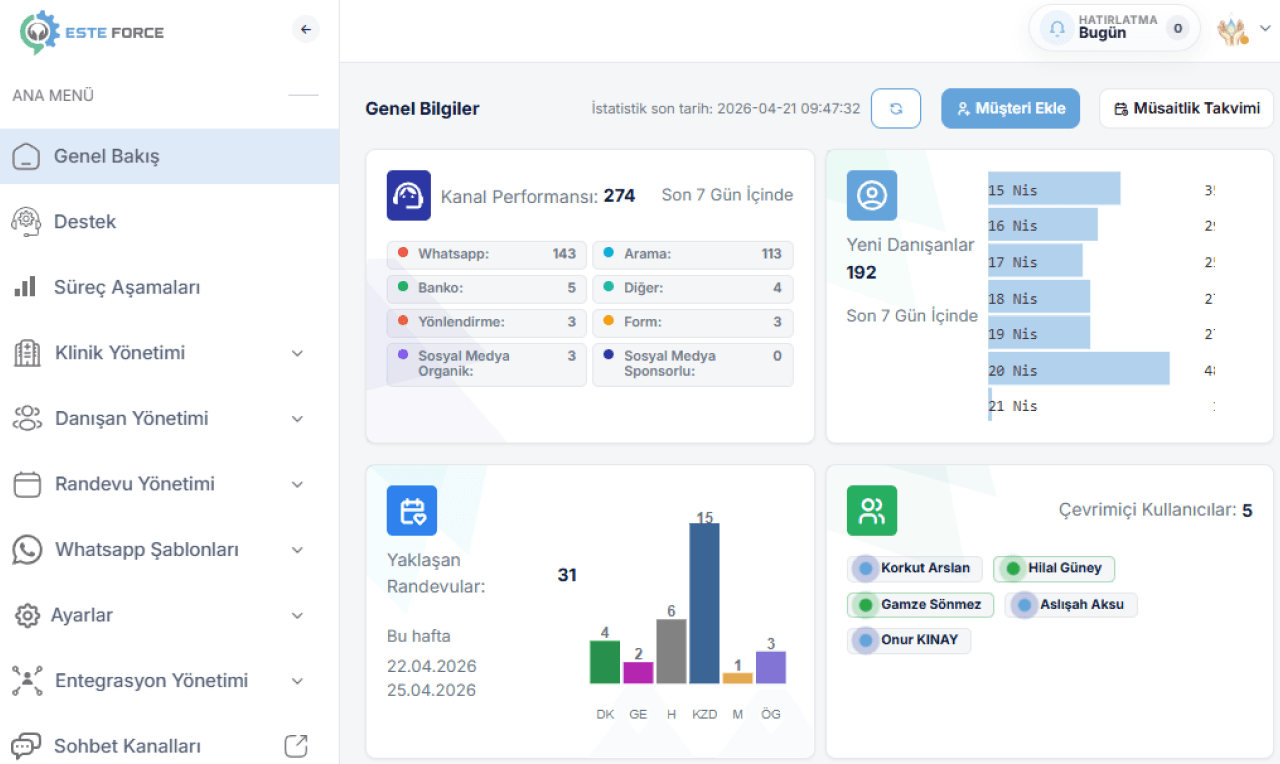
Task: Click the online users green icon
Action: tap(871, 511)
